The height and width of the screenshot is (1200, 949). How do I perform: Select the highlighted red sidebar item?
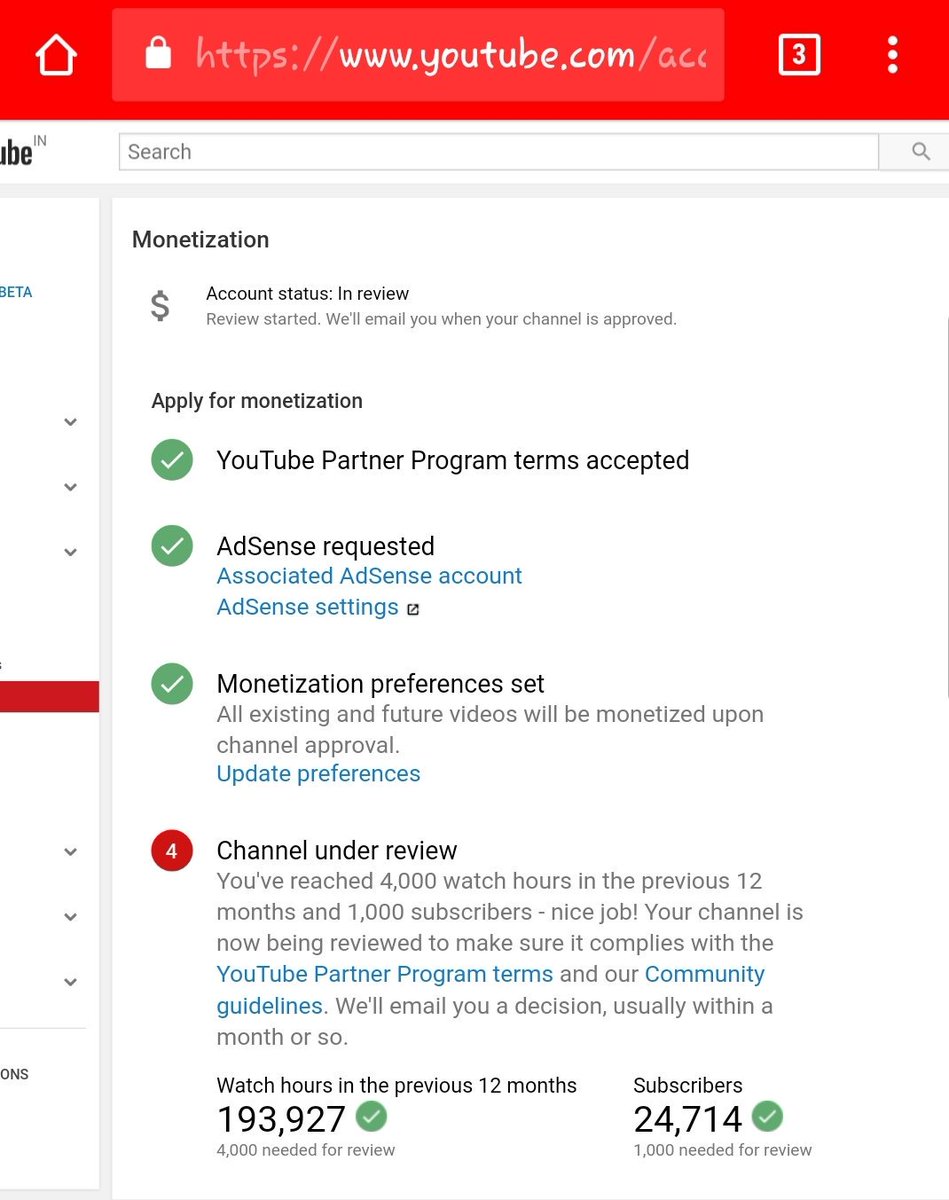[49, 697]
